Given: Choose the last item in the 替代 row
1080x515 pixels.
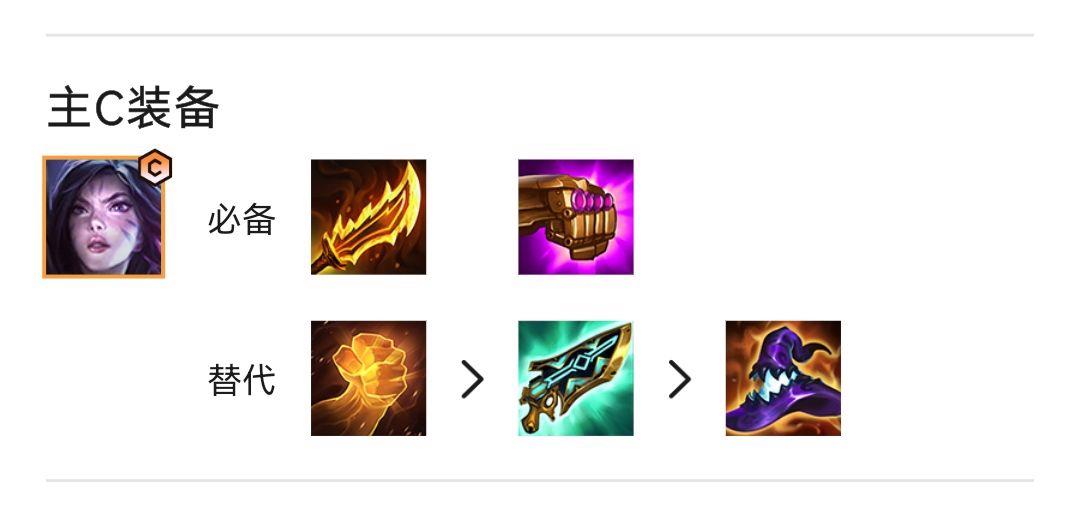Looking at the screenshot, I should coord(783,378).
